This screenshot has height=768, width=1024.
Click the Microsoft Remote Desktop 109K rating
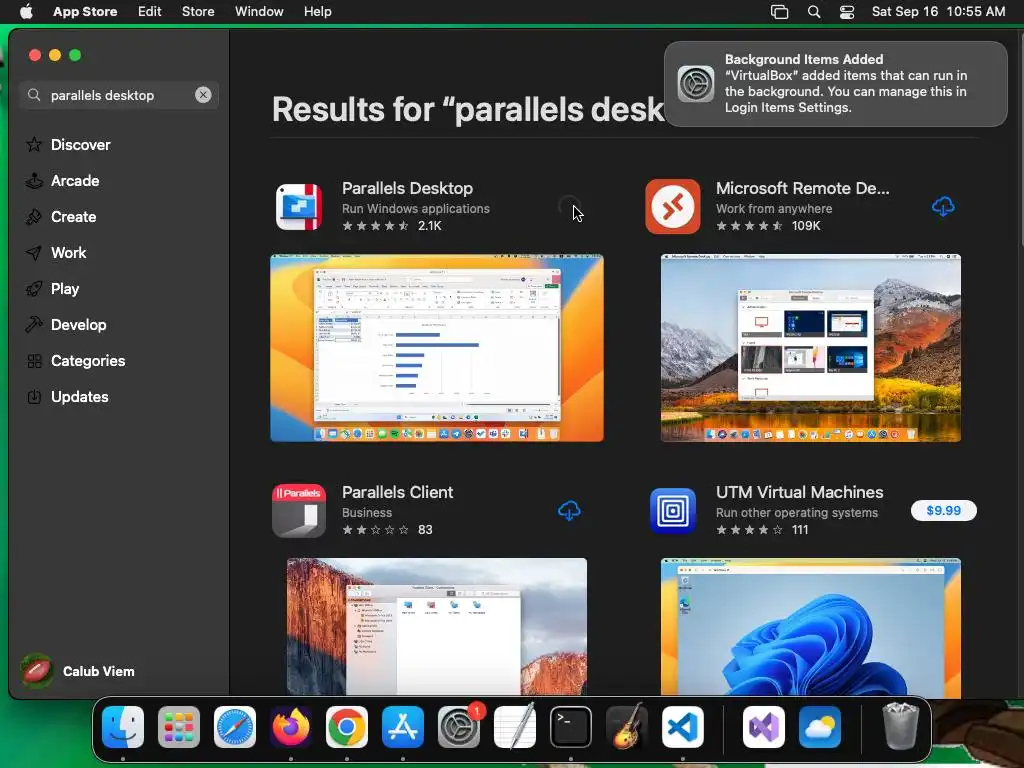point(768,226)
